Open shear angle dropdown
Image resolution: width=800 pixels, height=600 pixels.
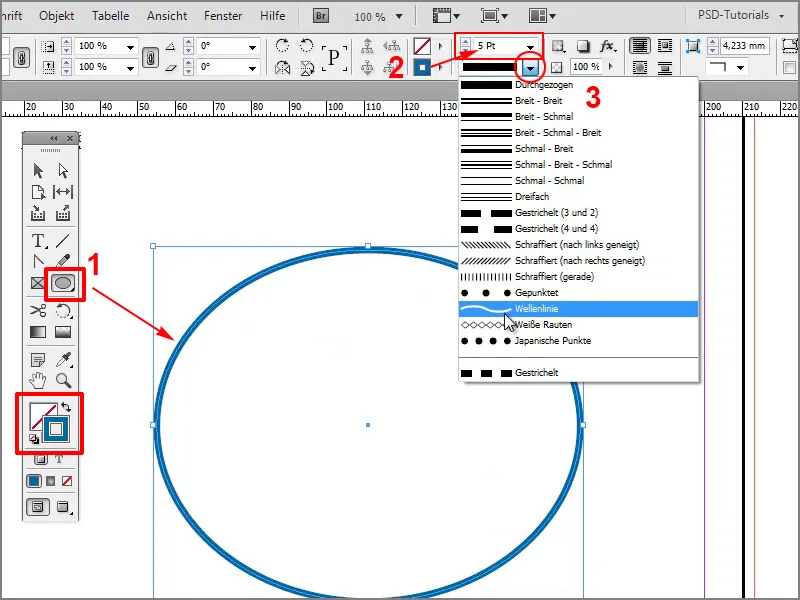pyautogui.click(x=252, y=67)
